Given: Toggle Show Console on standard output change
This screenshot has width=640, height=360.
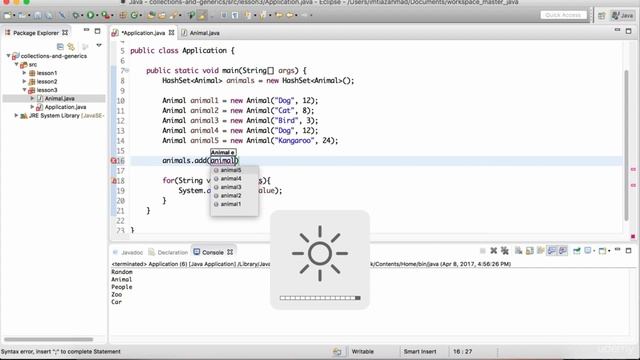Looking at the screenshot, I should 551,251.
